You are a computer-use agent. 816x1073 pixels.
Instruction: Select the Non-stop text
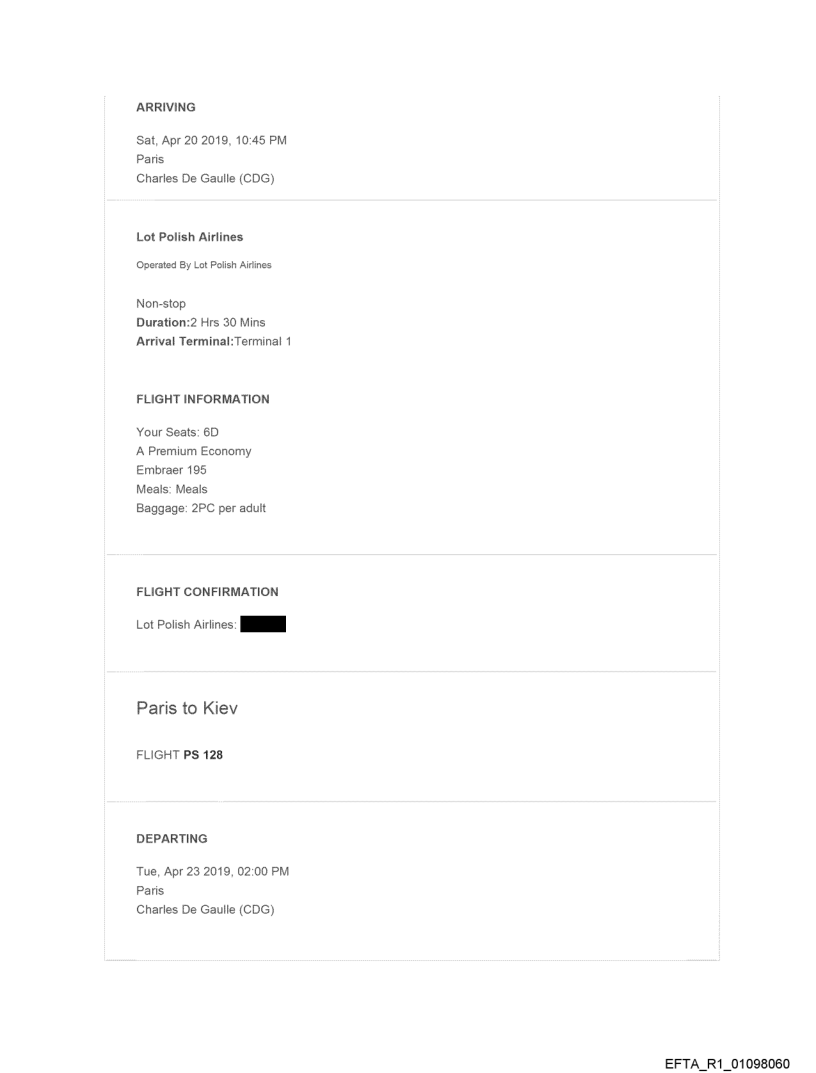coord(160,304)
